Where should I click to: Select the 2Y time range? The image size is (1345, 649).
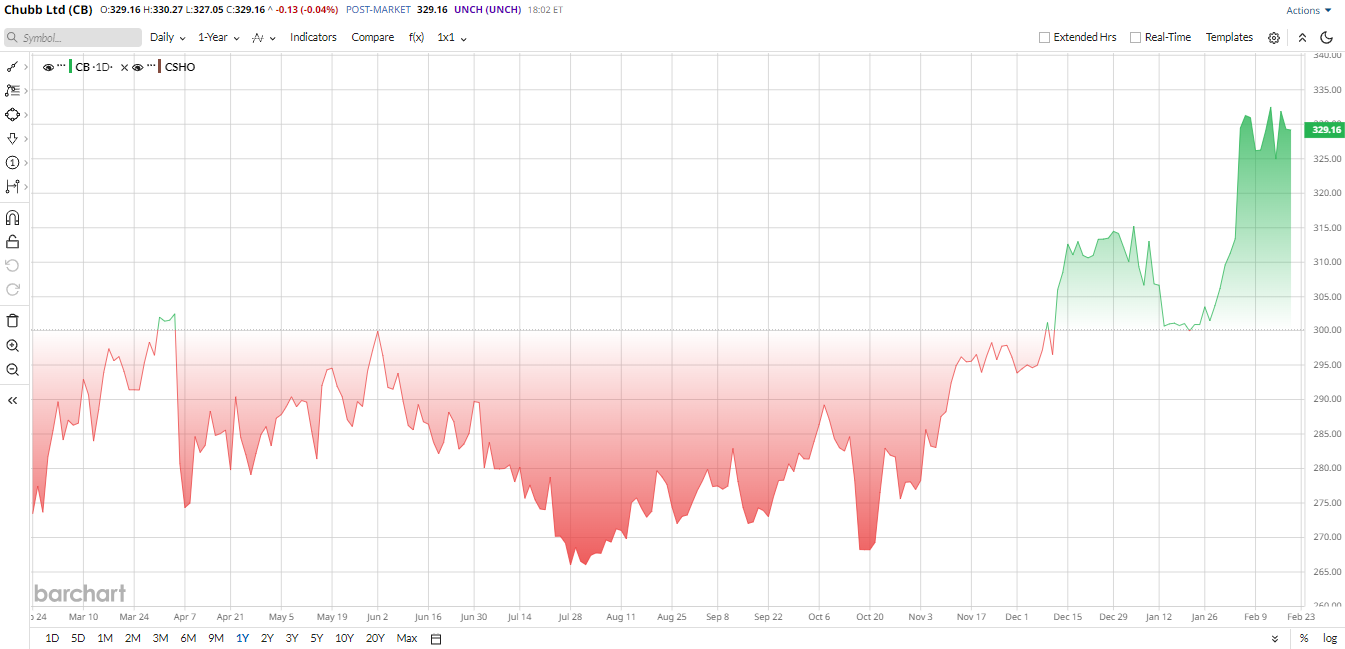[267, 638]
